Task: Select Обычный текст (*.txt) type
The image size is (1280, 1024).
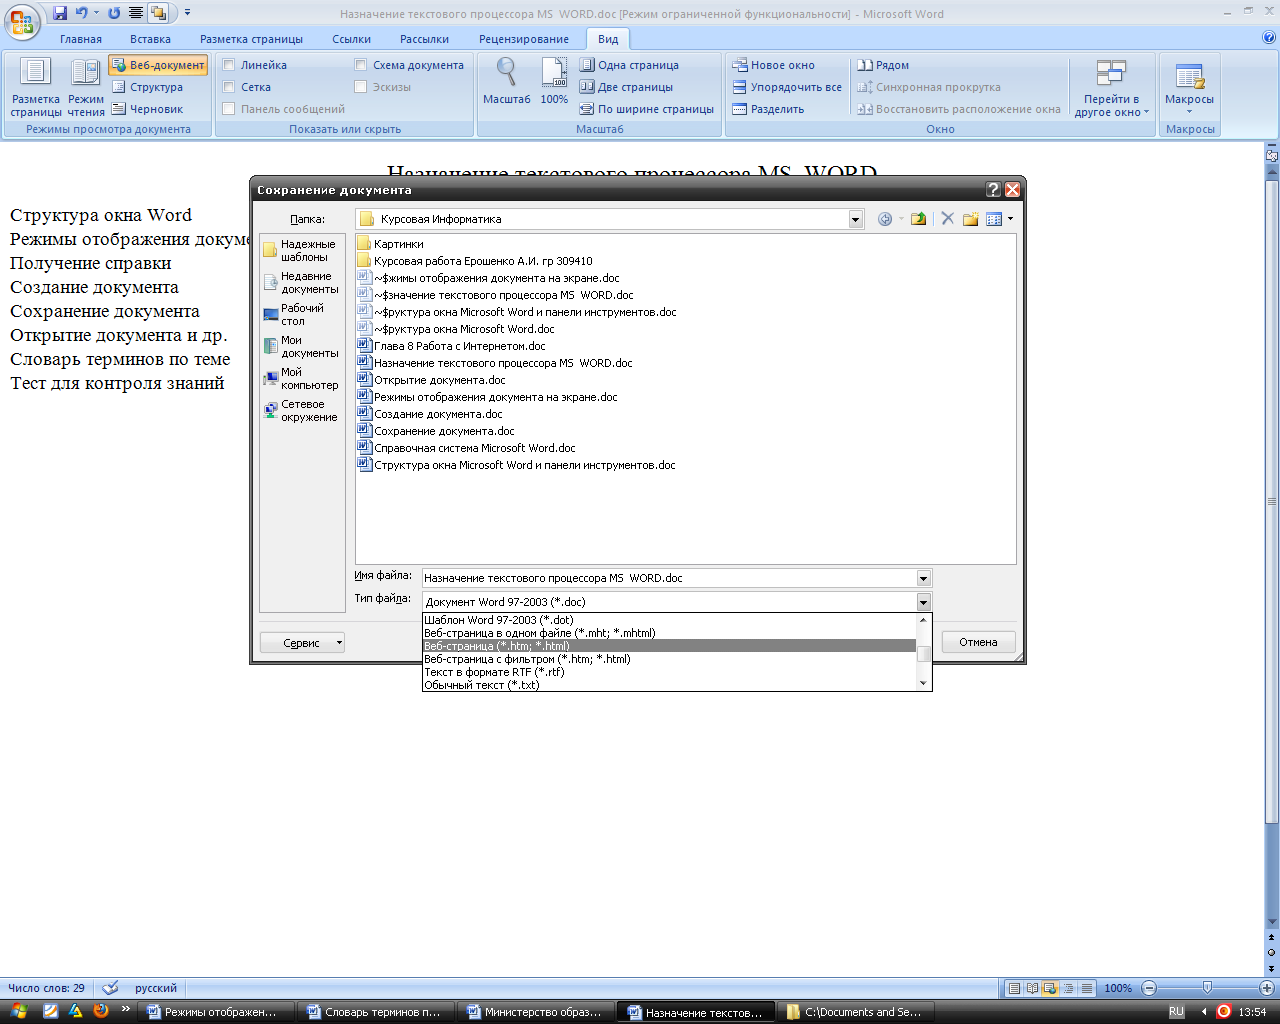Action: point(669,685)
